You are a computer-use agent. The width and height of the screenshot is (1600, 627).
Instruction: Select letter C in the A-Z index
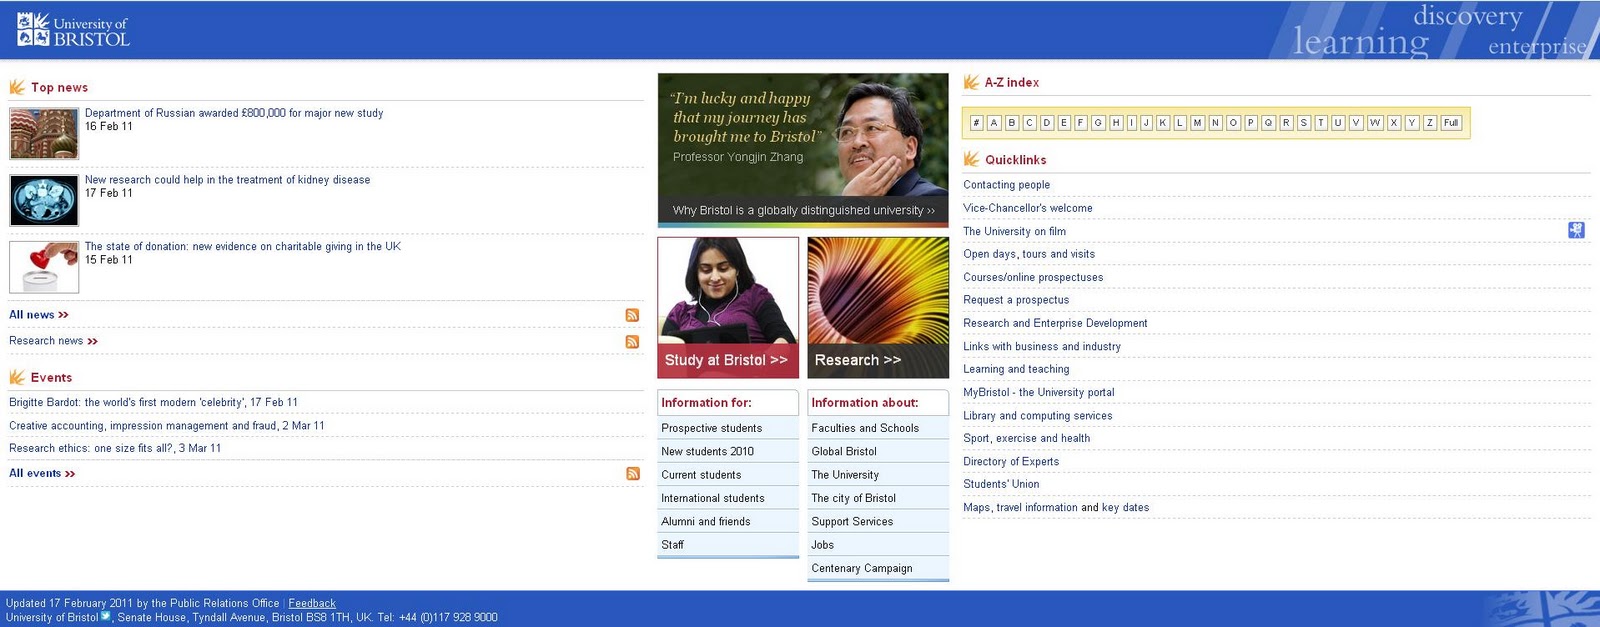point(1029,123)
